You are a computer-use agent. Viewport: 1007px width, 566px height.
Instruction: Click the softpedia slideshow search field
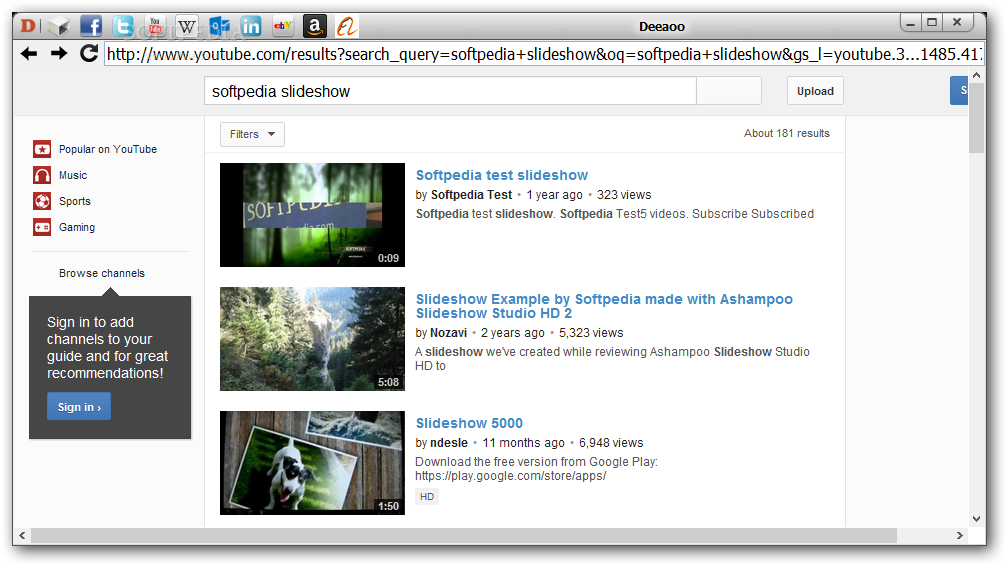coord(450,91)
